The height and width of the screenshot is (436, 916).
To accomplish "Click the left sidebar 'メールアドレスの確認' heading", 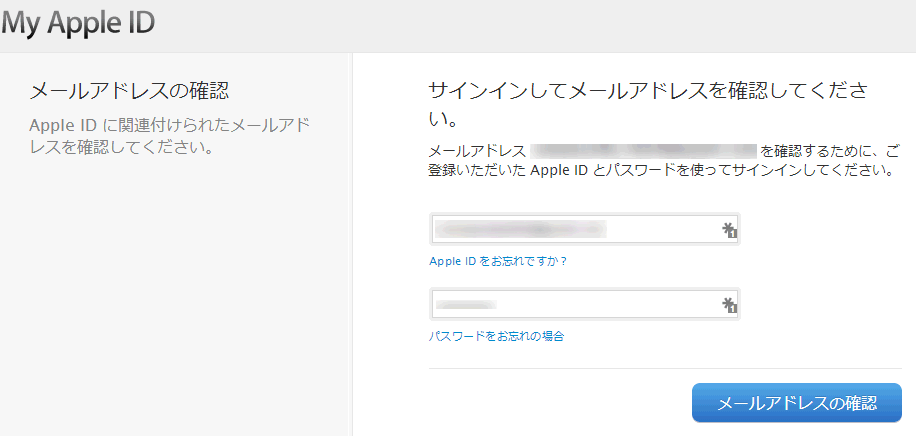I will point(130,92).
